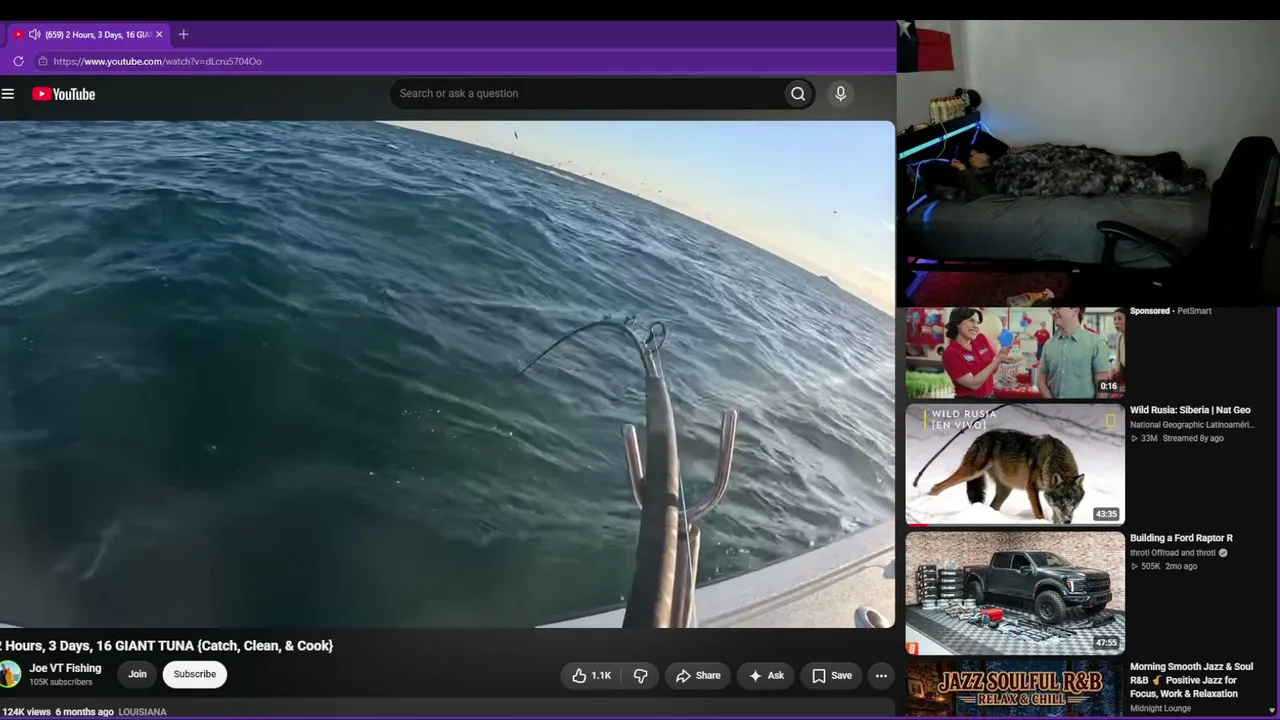Start voice search with the microphone

click(840, 94)
